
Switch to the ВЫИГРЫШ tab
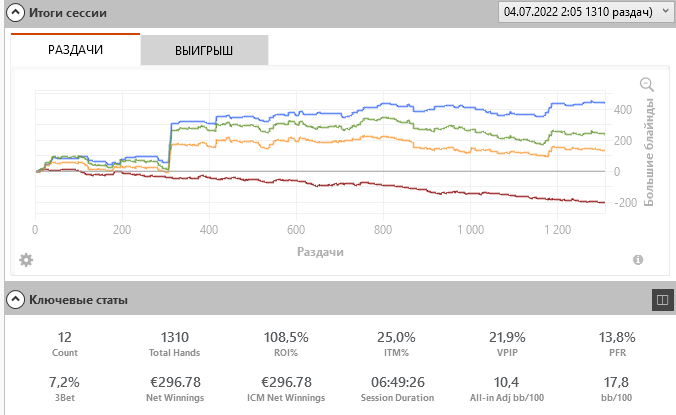(x=204, y=50)
